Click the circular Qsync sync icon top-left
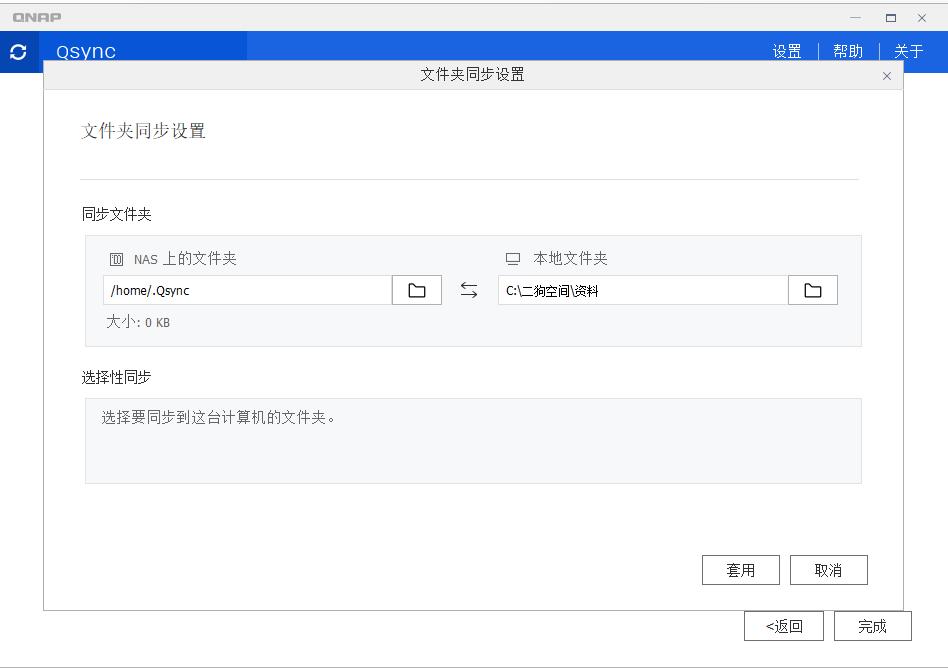948x668 pixels. [17, 50]
